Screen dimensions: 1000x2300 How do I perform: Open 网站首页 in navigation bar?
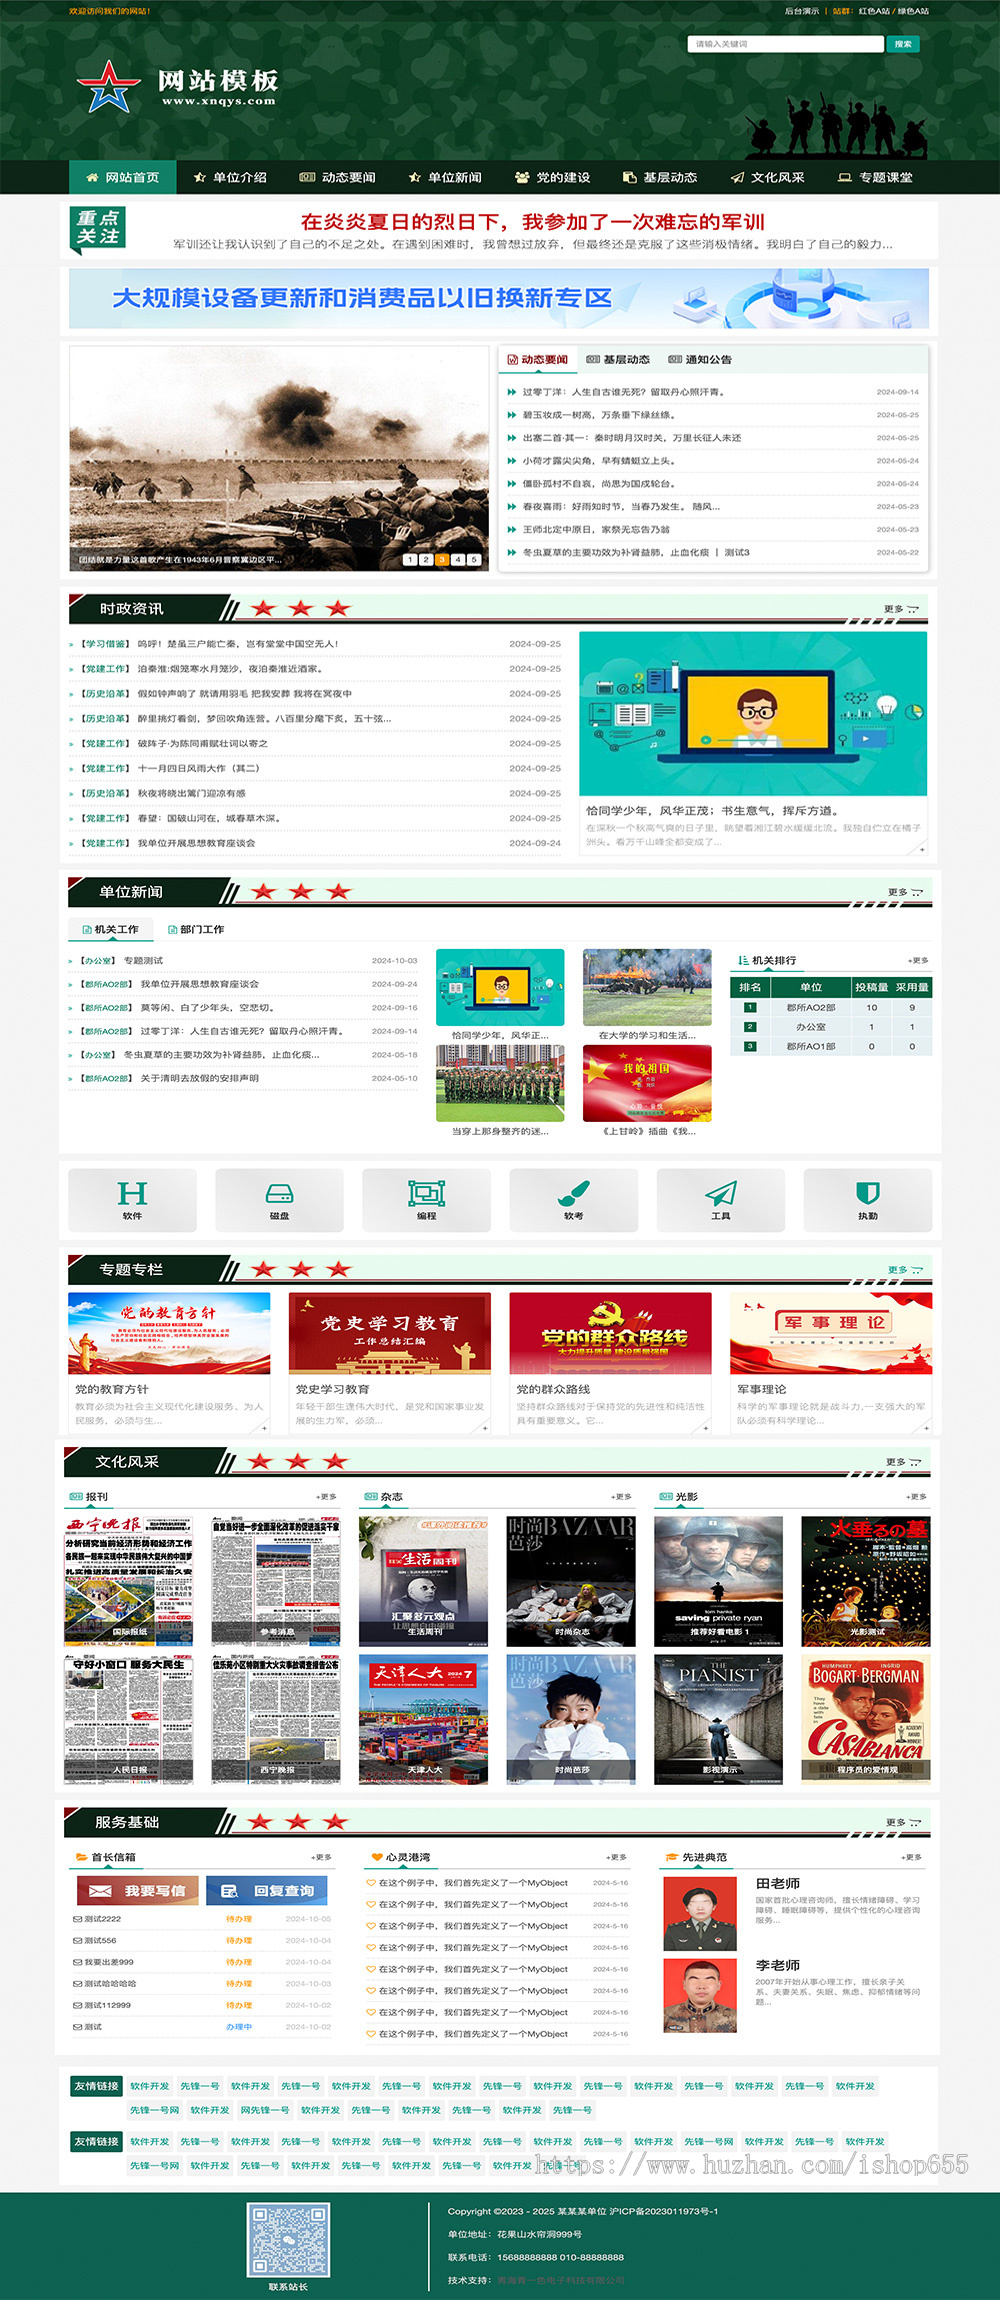(x=123, y=177)
